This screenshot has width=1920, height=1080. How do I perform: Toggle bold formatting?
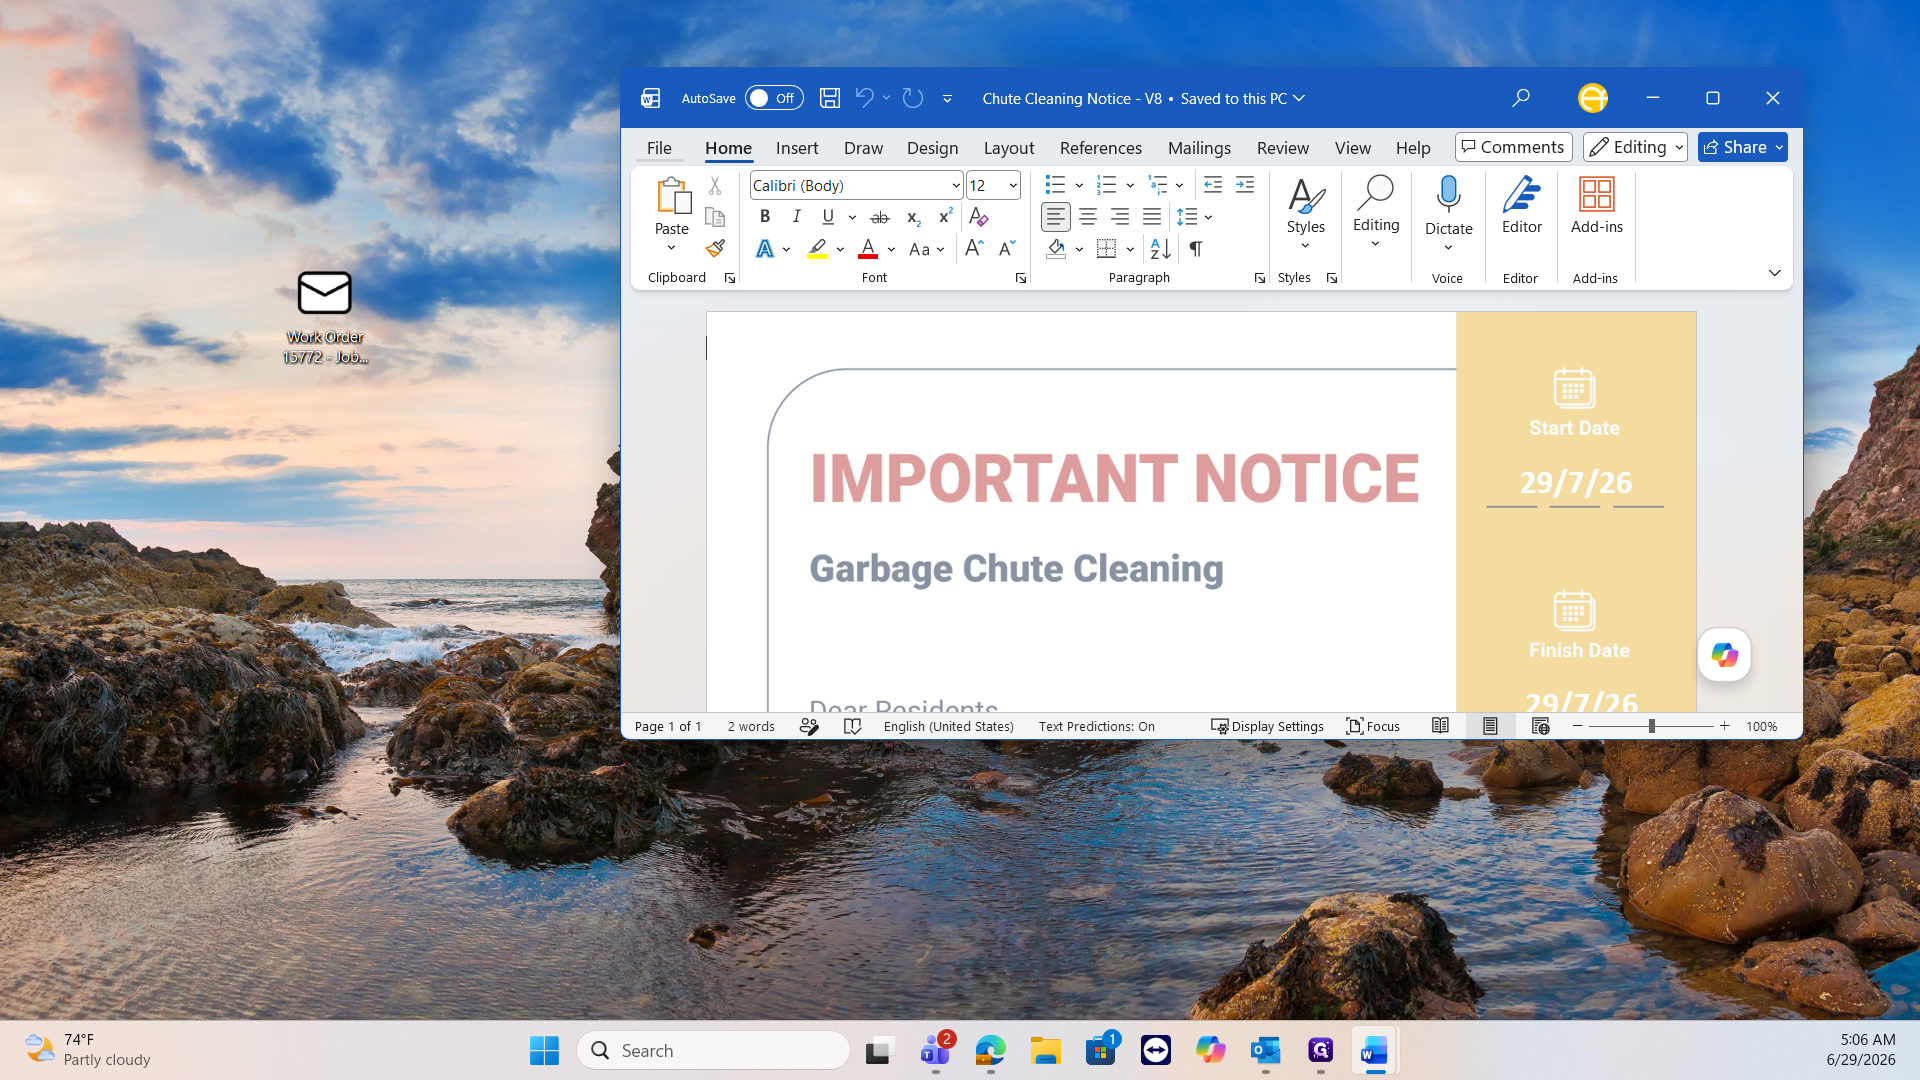click(765, 217)
